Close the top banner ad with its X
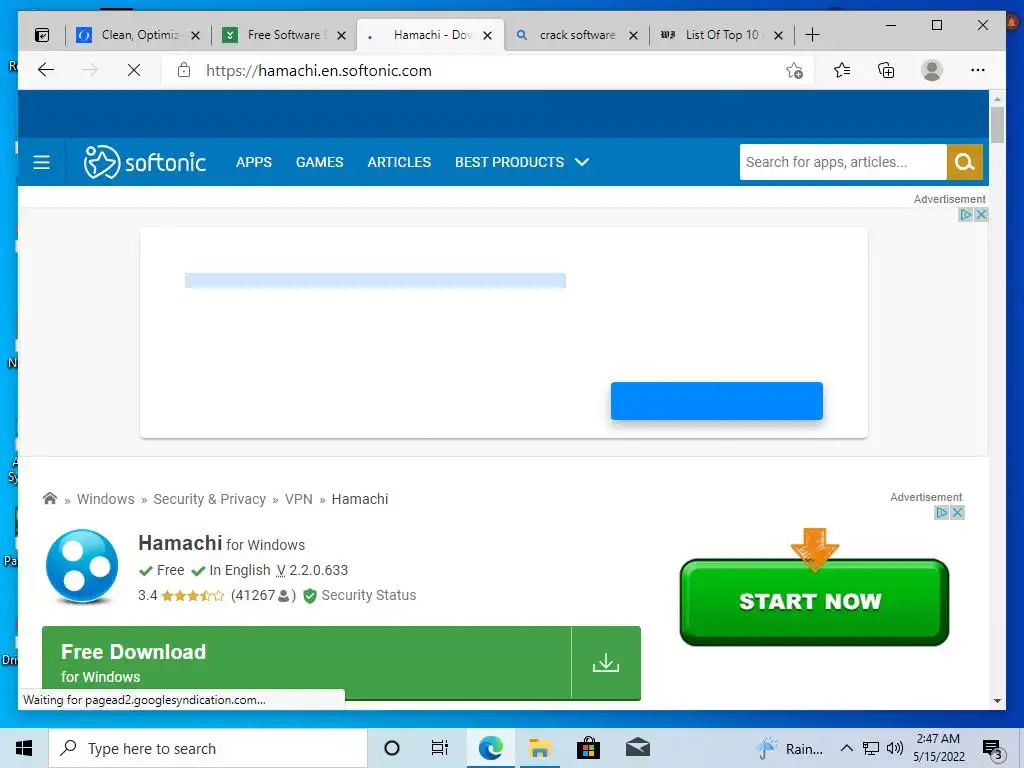 pyautogui.click(x=981, y=215)
